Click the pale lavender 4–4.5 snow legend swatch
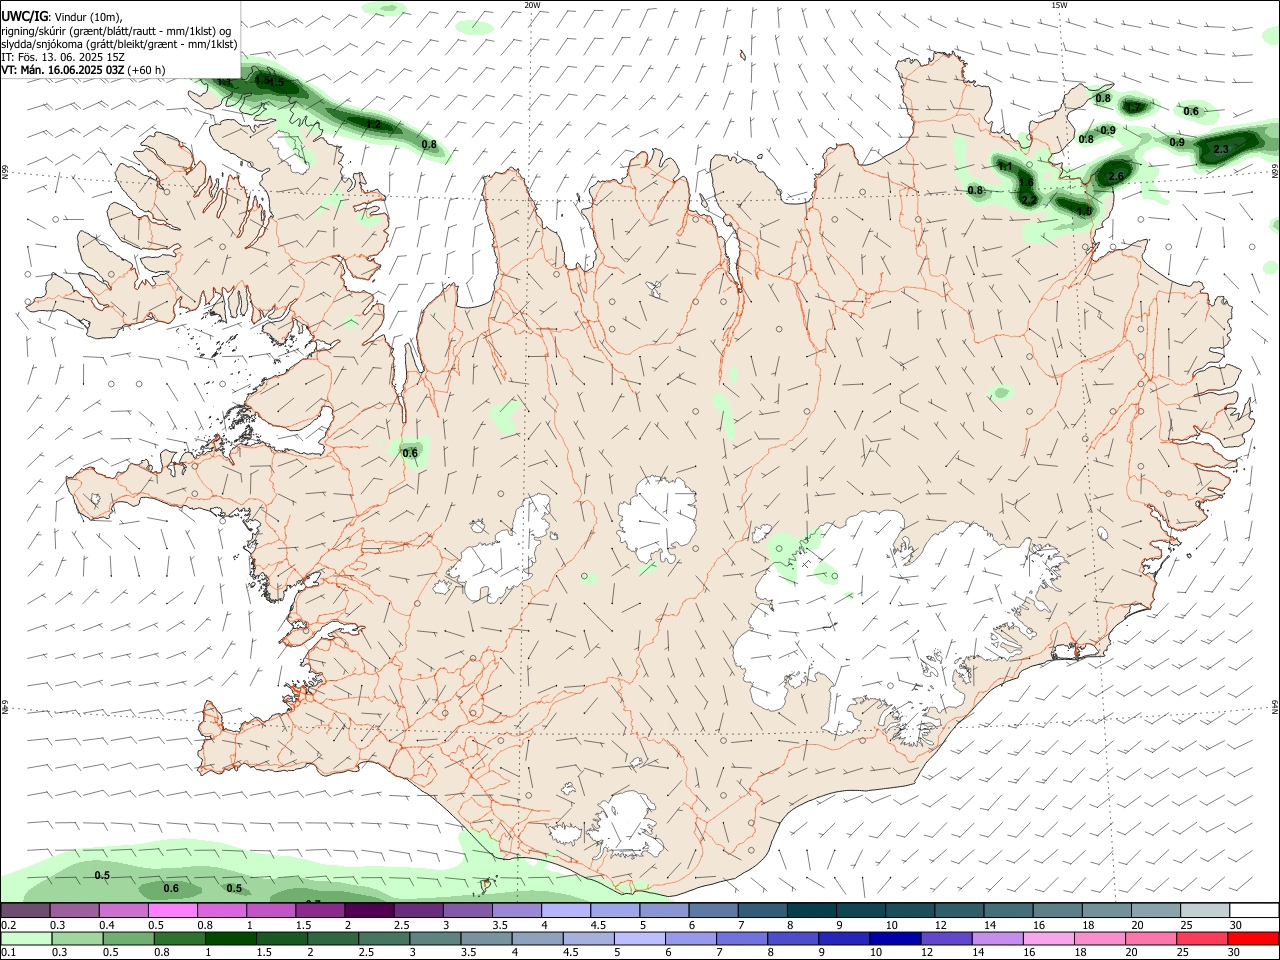 click(x=566, y=911)
